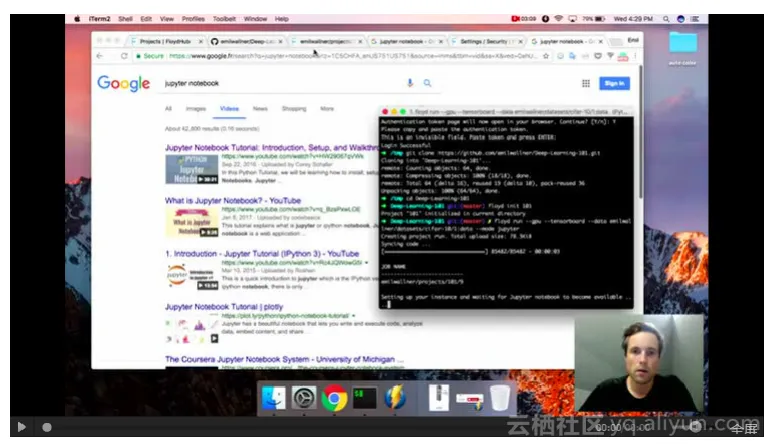Screen dimensions: 772x448
Task: Click the blue Google search magnifier
Action: click(427, 83)
